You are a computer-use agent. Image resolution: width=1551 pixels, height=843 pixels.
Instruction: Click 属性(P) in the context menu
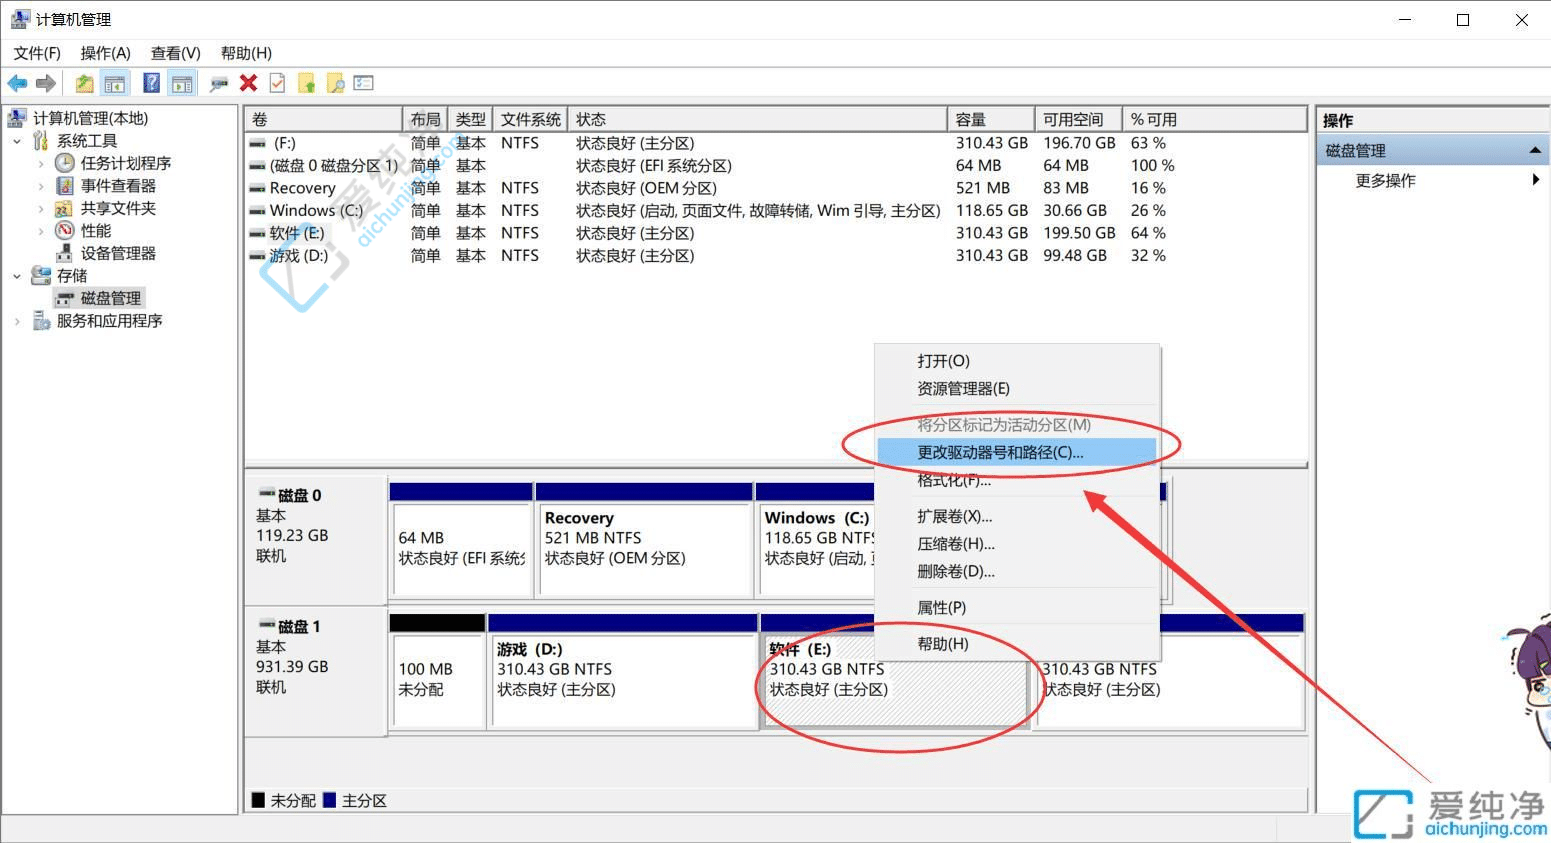point(941,607)
